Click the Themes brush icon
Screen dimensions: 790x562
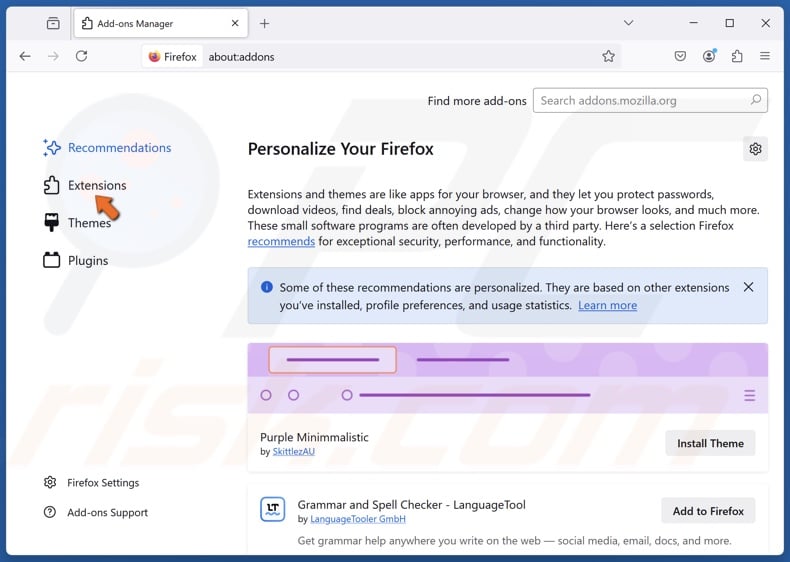point(51,222)
